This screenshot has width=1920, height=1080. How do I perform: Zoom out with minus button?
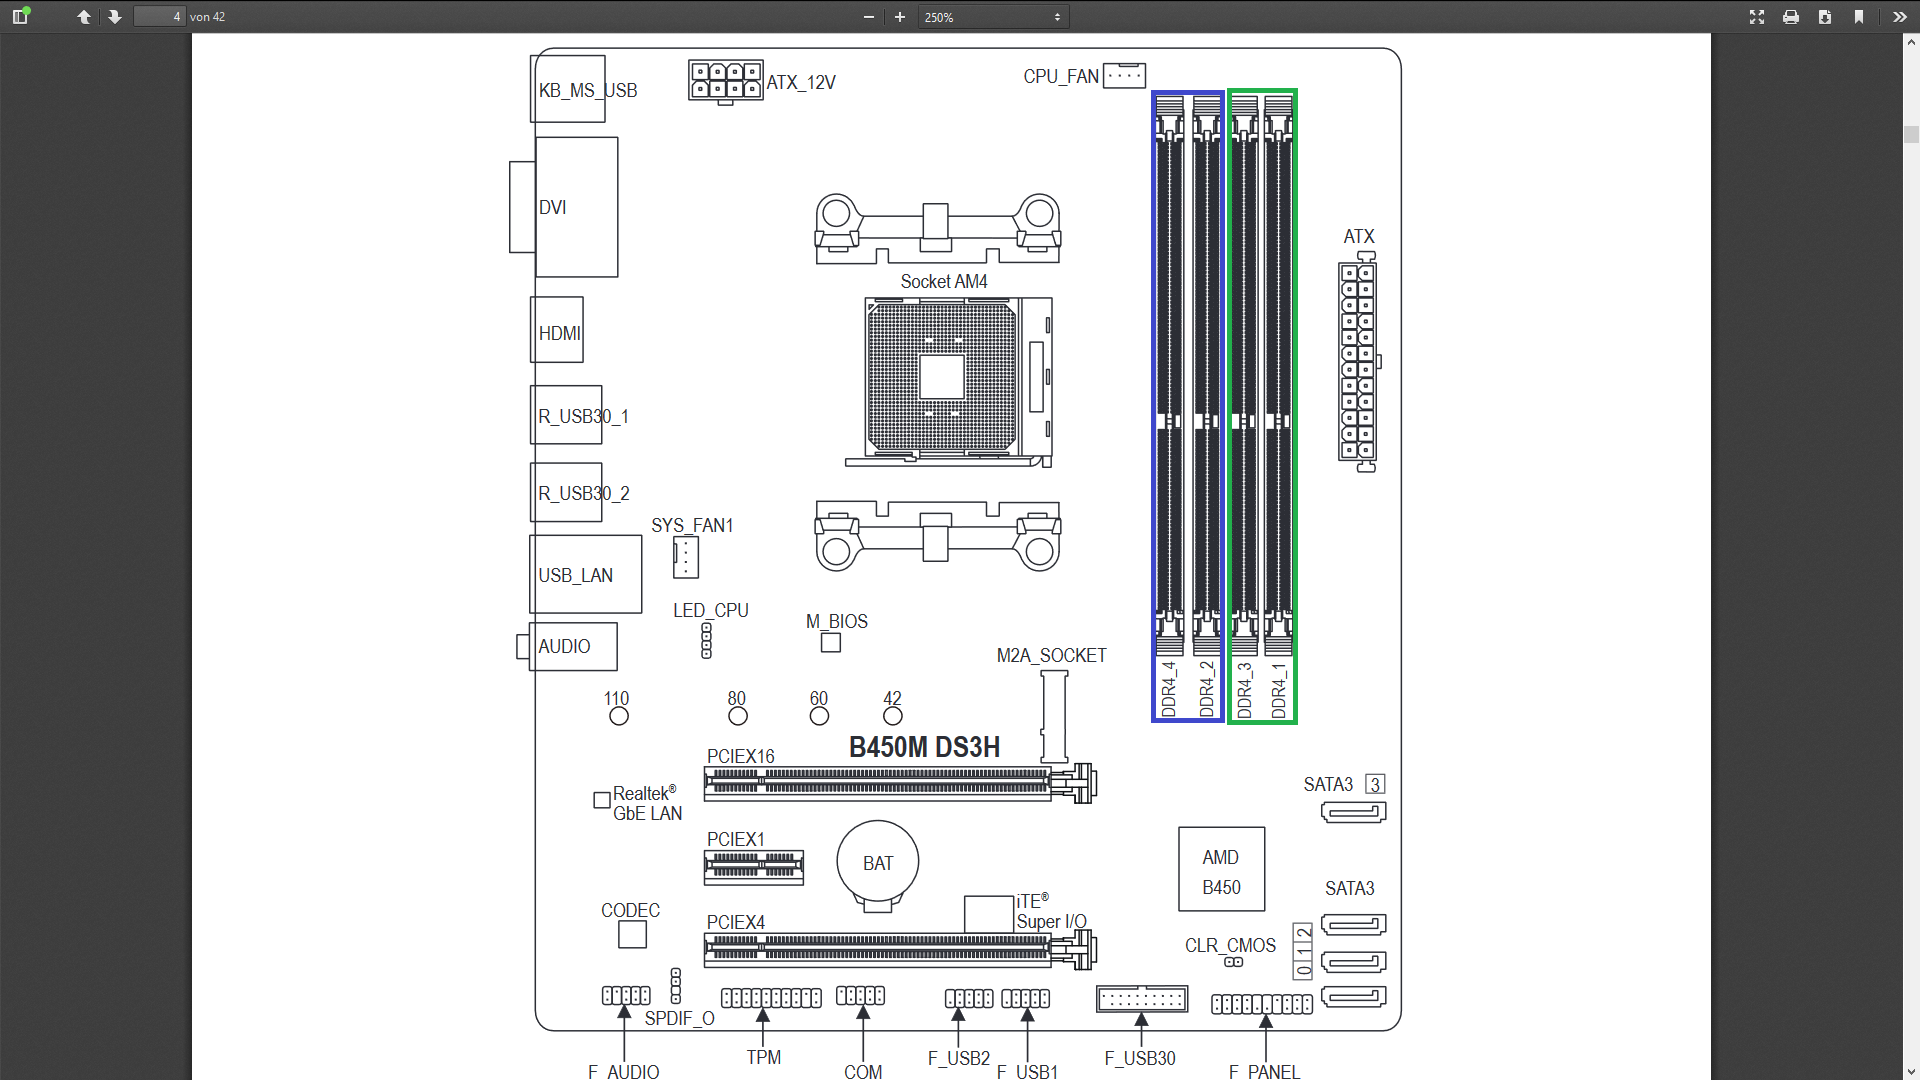coord(868,16)
